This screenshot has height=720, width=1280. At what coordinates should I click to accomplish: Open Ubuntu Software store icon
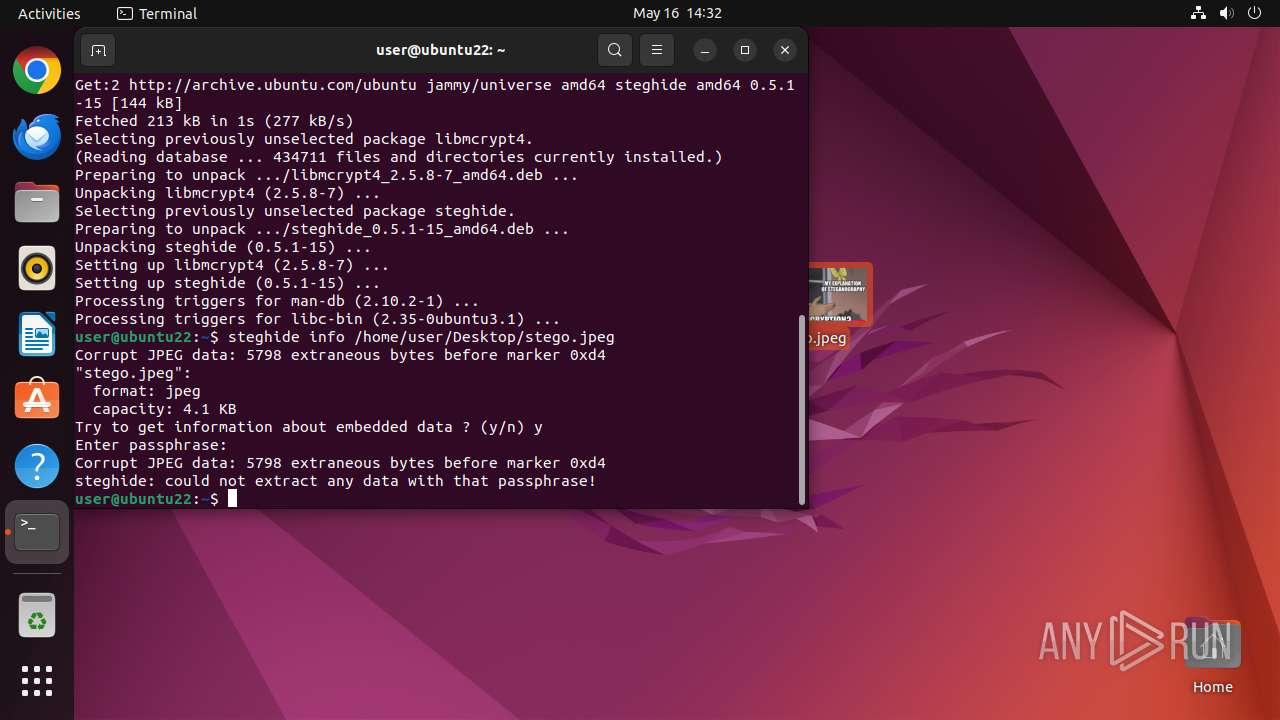click(37, 400)
